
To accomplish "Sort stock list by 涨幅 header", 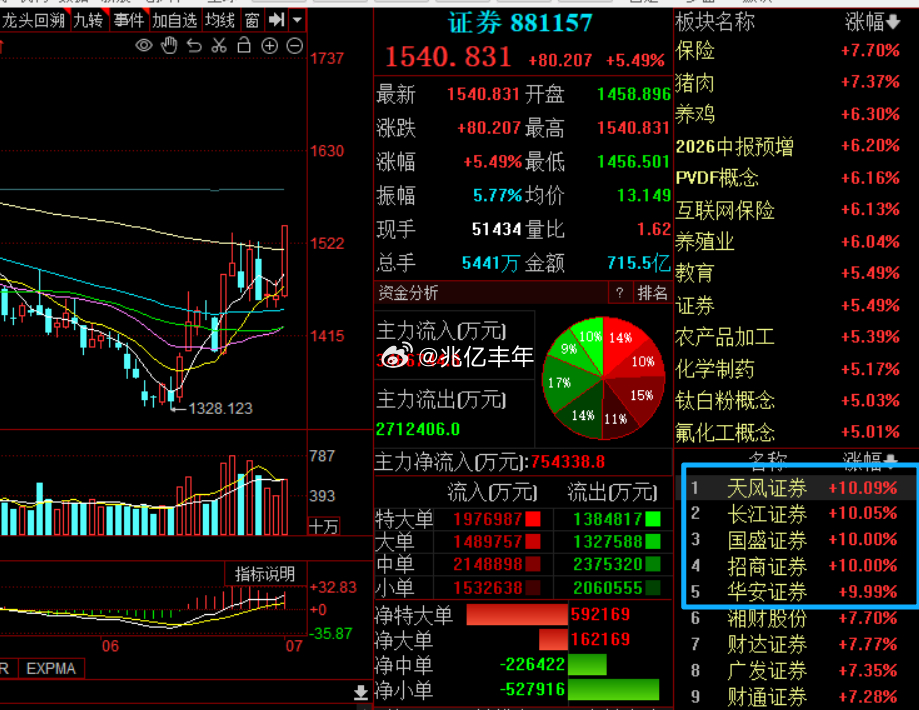I will [869, 460].
